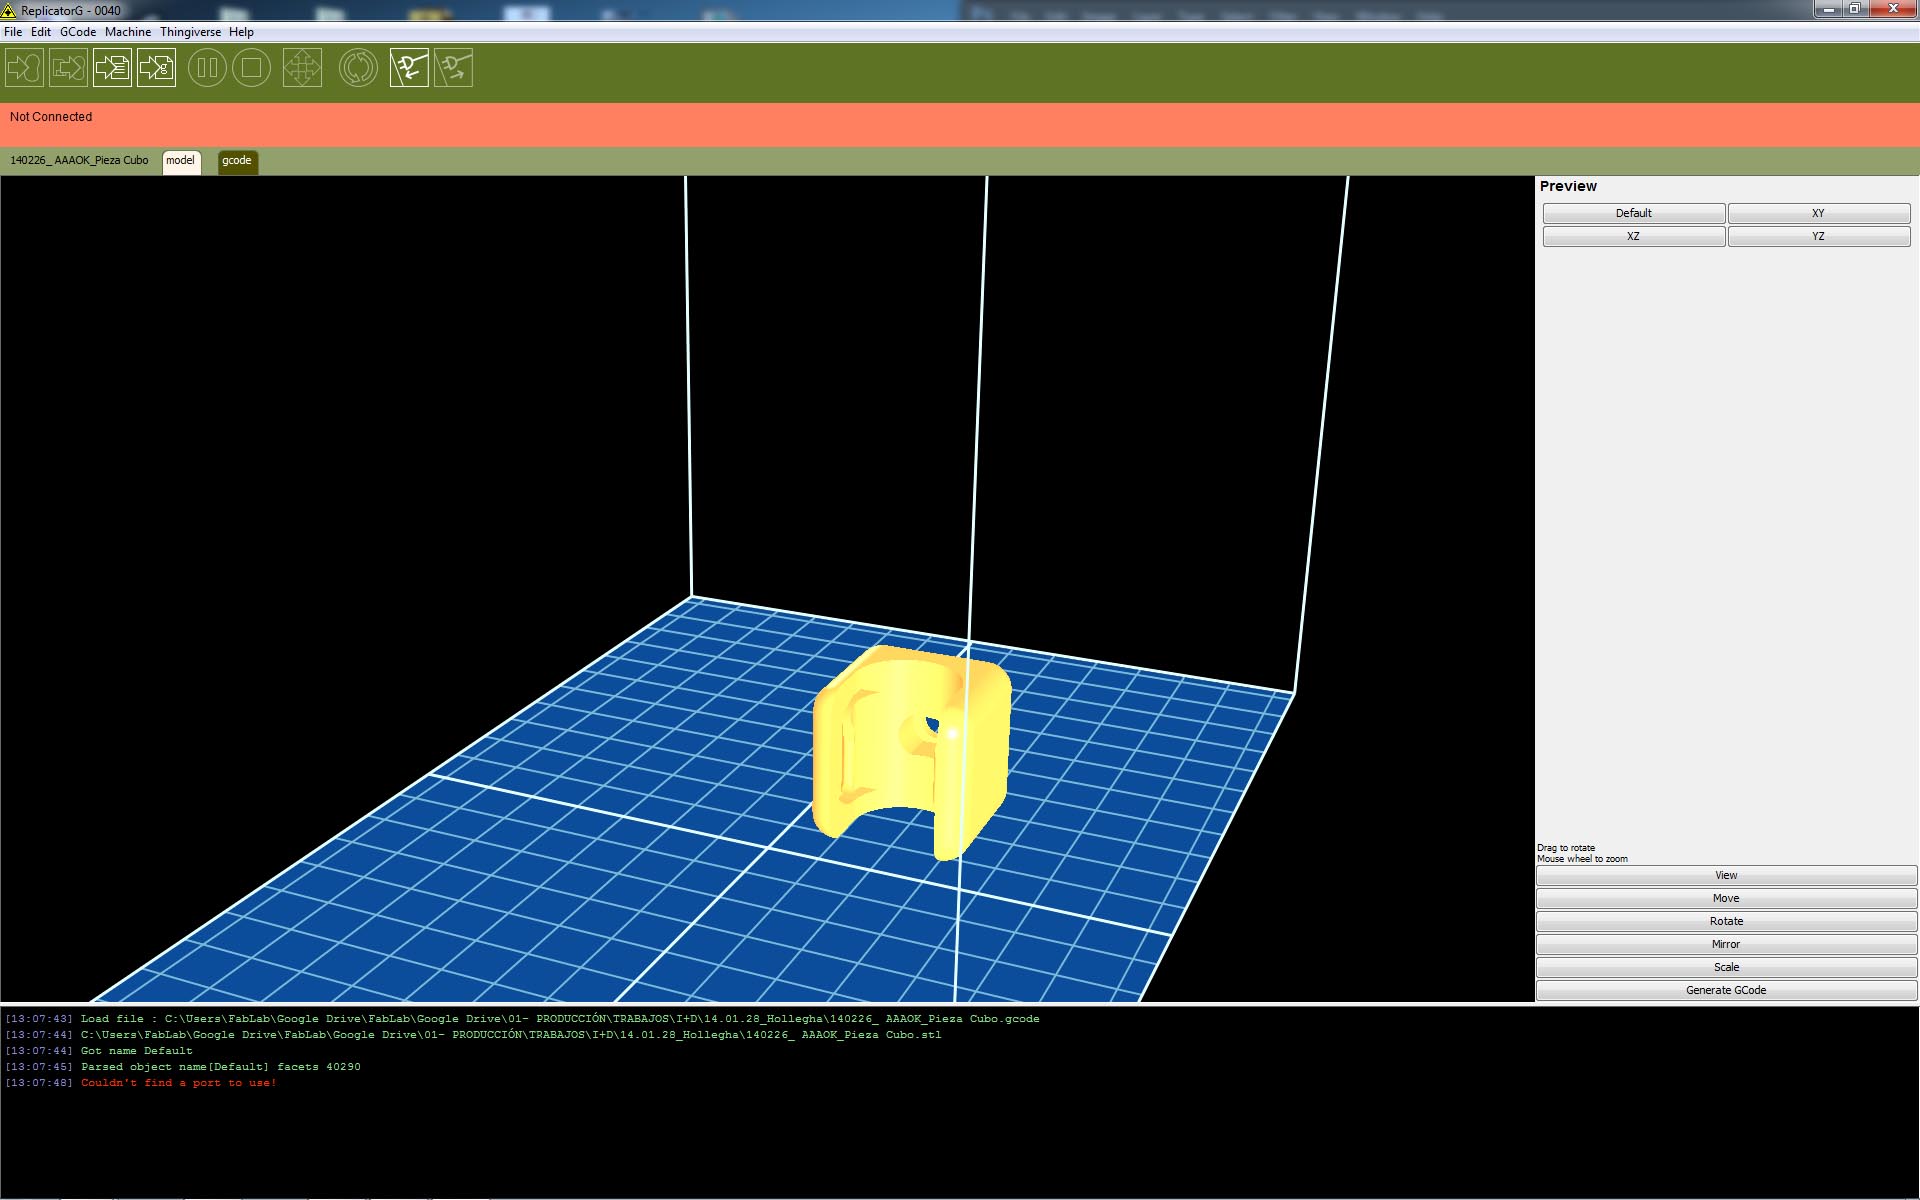
Task: Click the '140226_ AAAOK_Pieza Cubo' file name label
Action: 79,160
